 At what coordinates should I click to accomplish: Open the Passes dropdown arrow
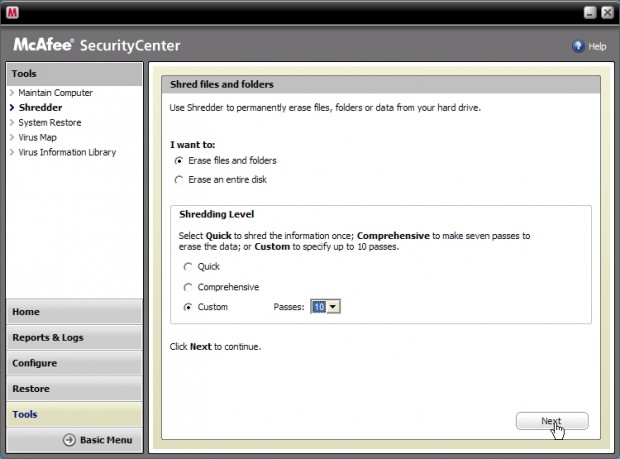click(x=333, y=307)
